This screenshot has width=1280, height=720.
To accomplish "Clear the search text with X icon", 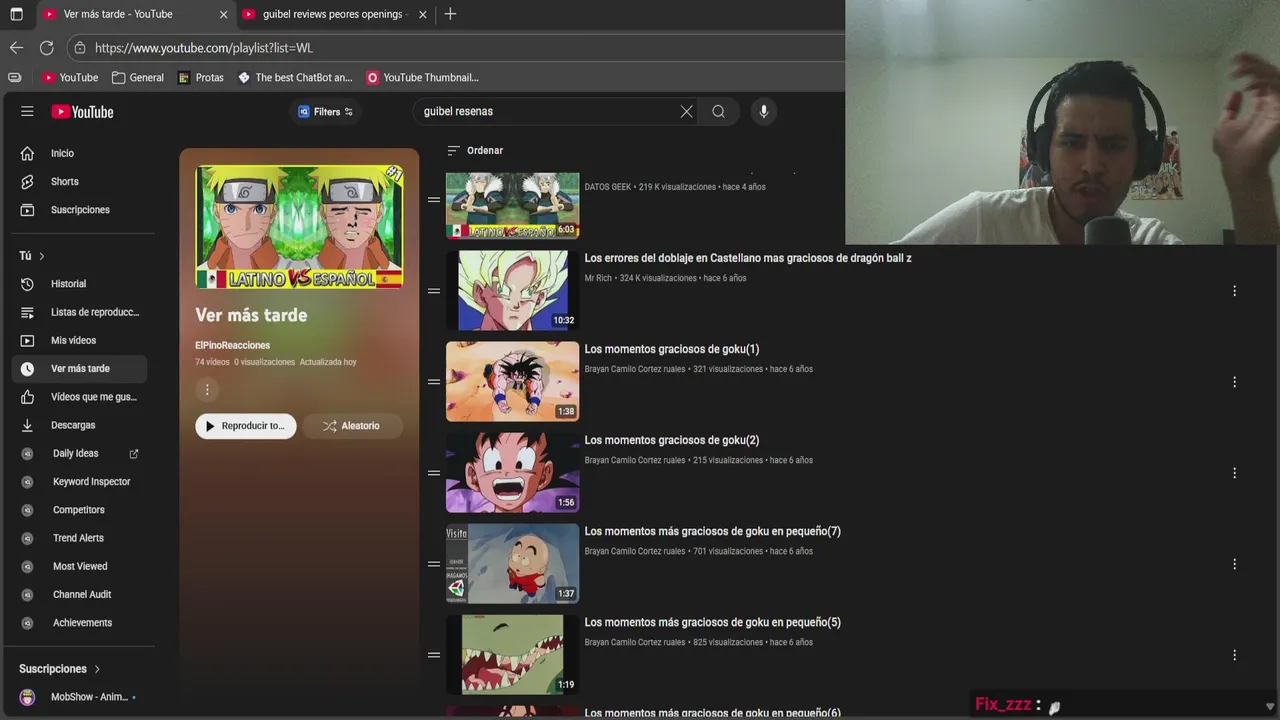I will (x=686, y=111).
